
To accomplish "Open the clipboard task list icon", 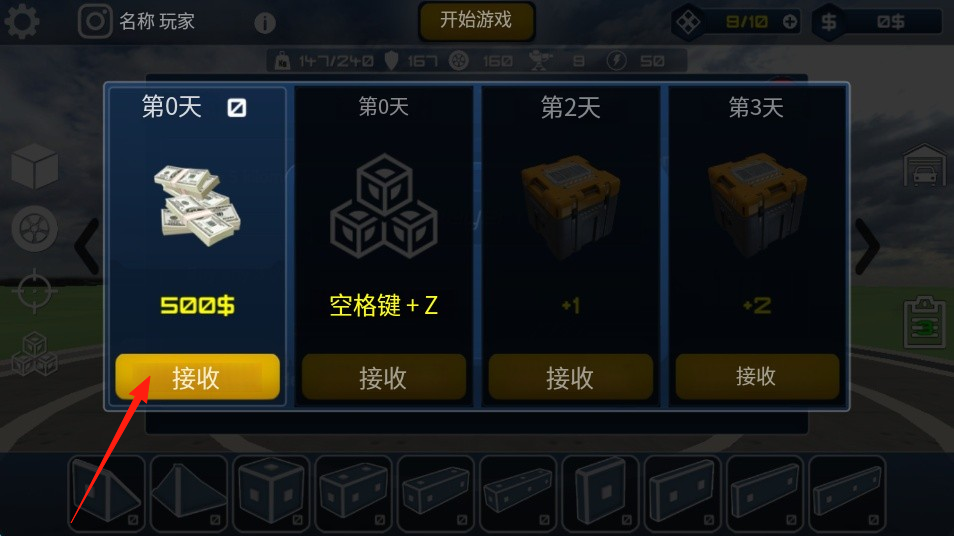I will (924, 322).
